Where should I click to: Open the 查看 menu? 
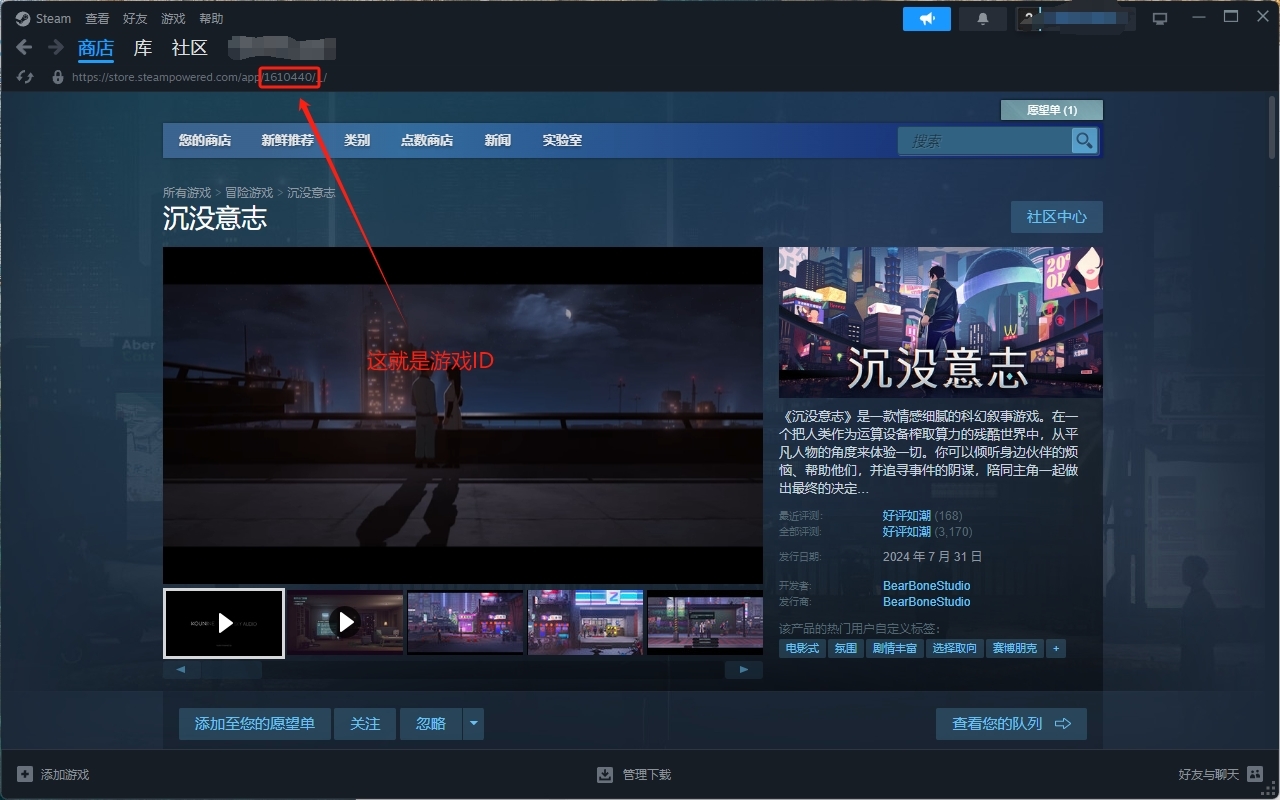coord(97,18)
